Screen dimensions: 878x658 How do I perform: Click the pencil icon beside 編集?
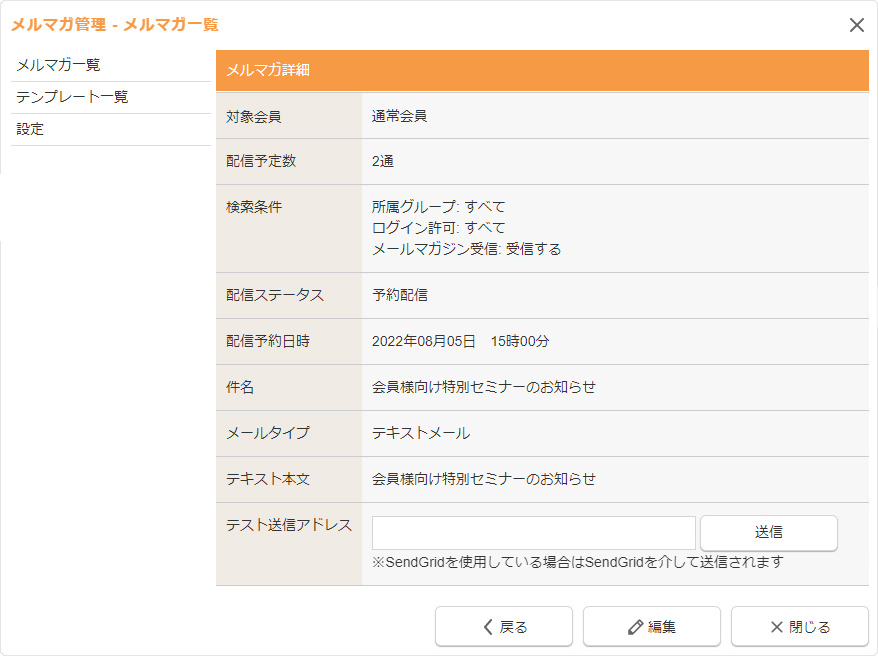[635, 627]
